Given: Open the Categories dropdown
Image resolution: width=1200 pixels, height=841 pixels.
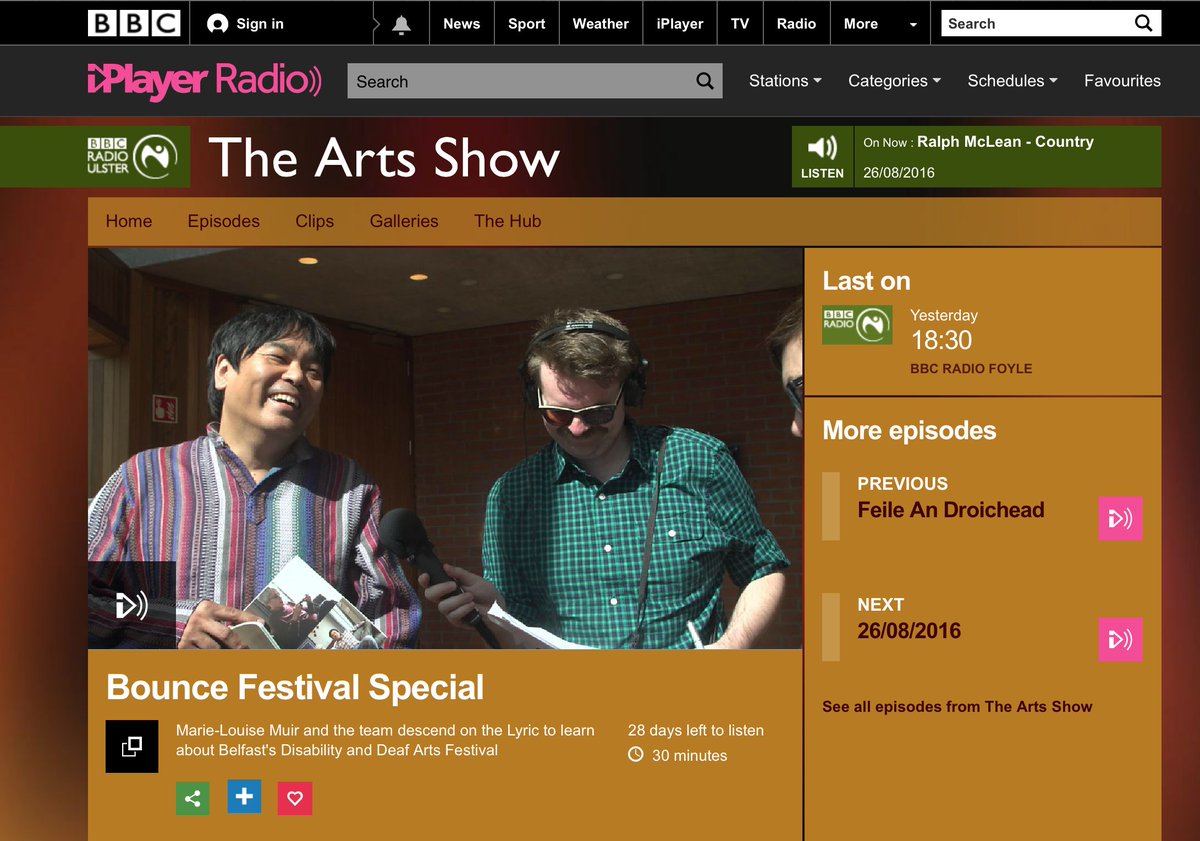Looking at the screenshot, I should pyautogui.click(x=894, y=81).
